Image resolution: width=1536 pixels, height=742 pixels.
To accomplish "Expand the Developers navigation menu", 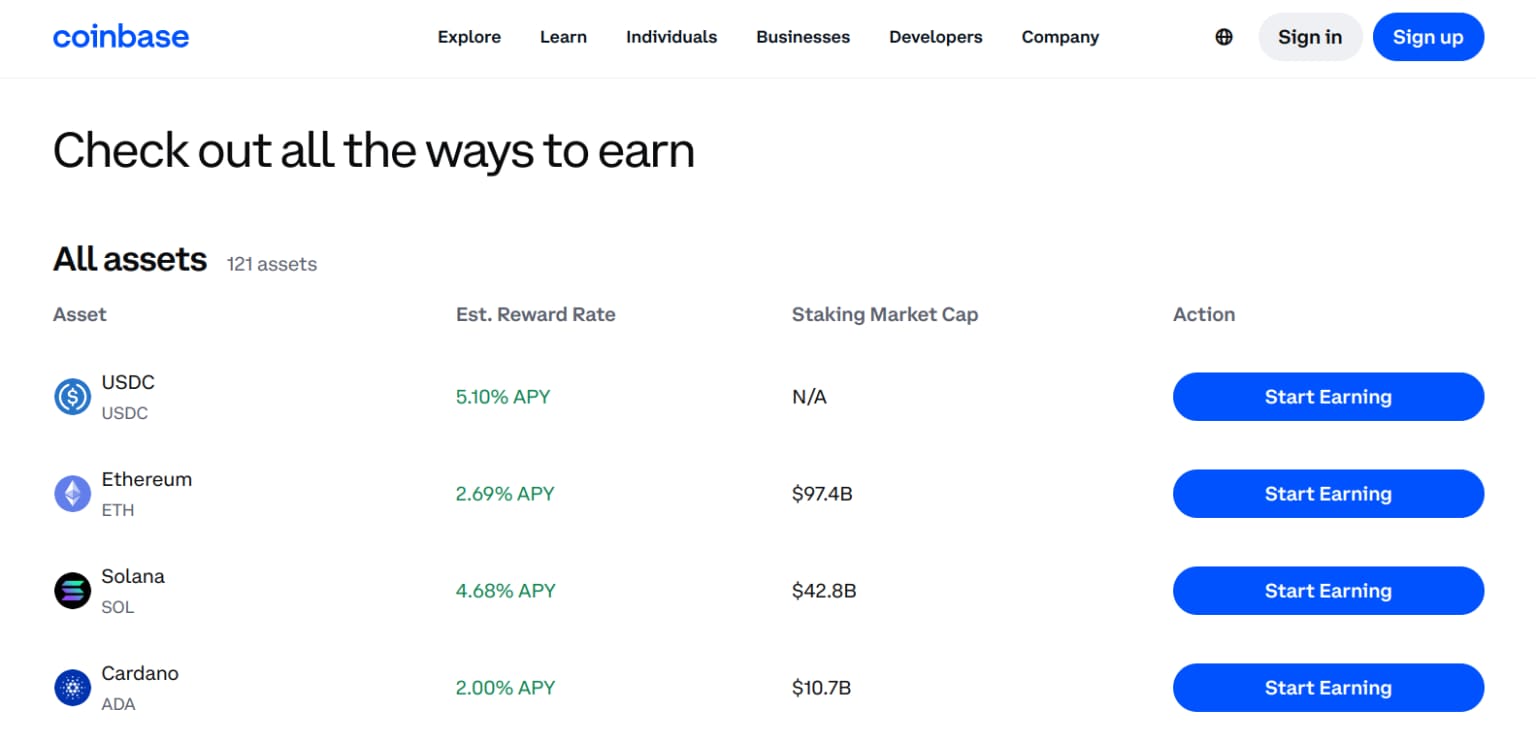I will click(935, 37).
